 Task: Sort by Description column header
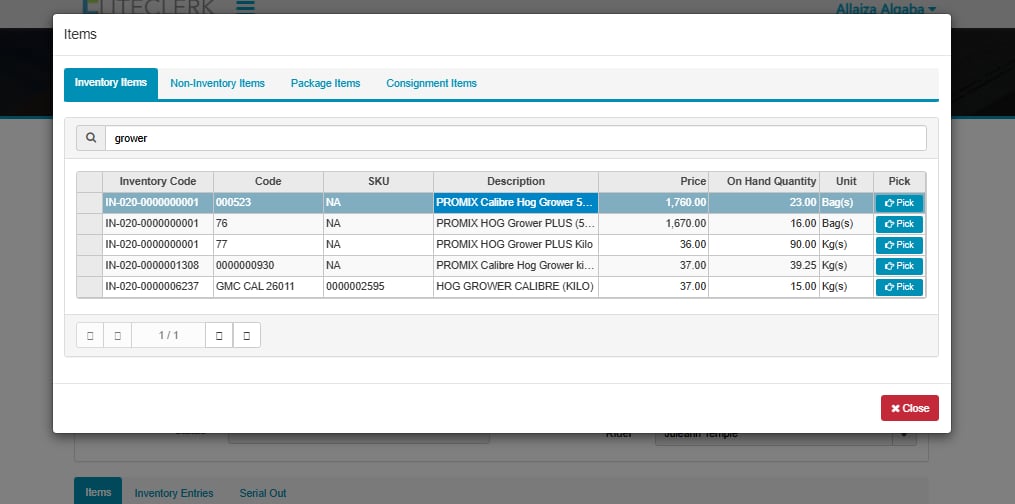coord(516,181)
